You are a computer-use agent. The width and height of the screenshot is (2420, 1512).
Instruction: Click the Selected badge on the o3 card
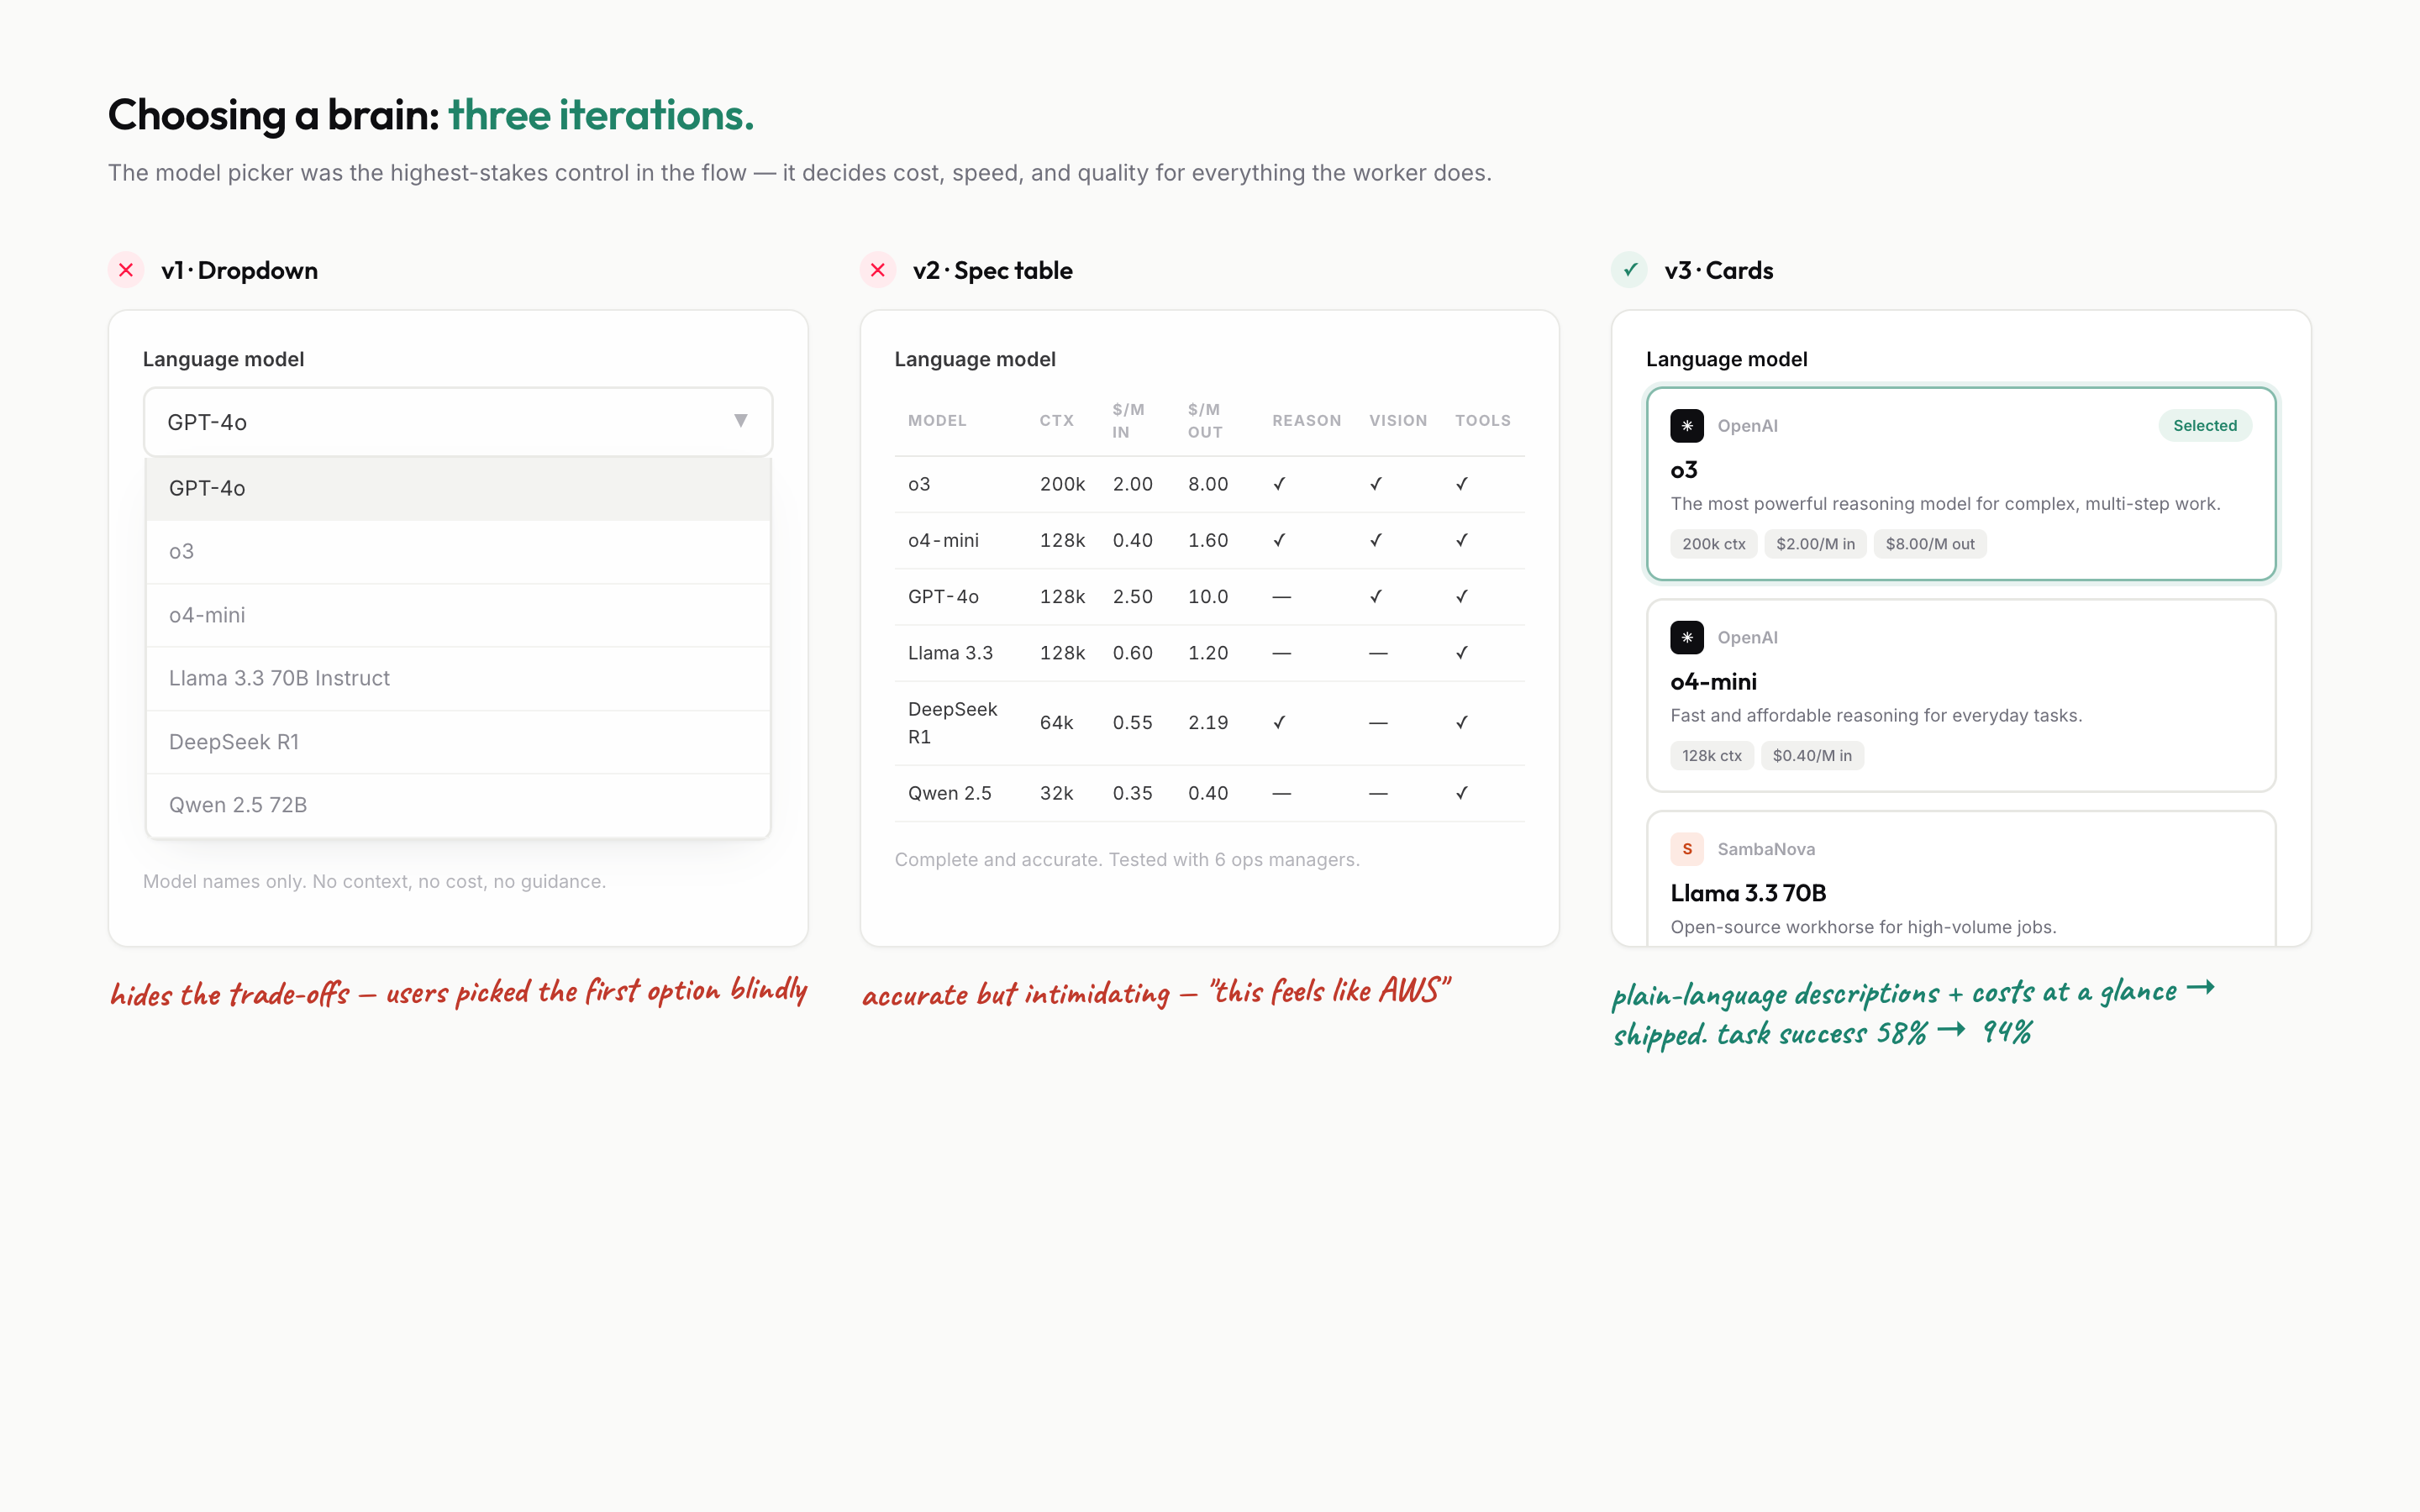pos(2205,426)
